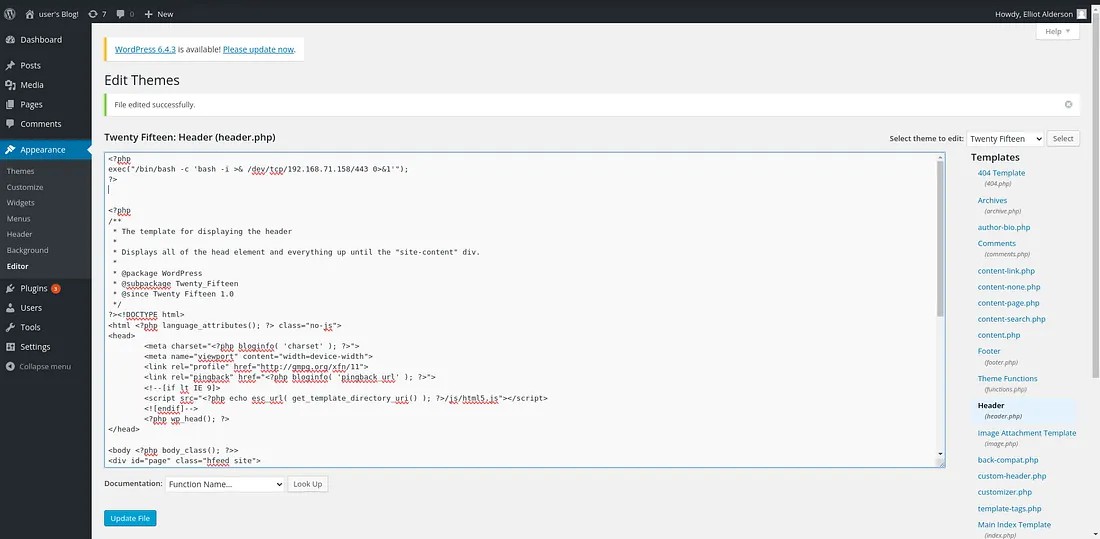This screenshot has height=539, width=1100.
Task: Click the updates icon showing 7
Action: [93, 13]
